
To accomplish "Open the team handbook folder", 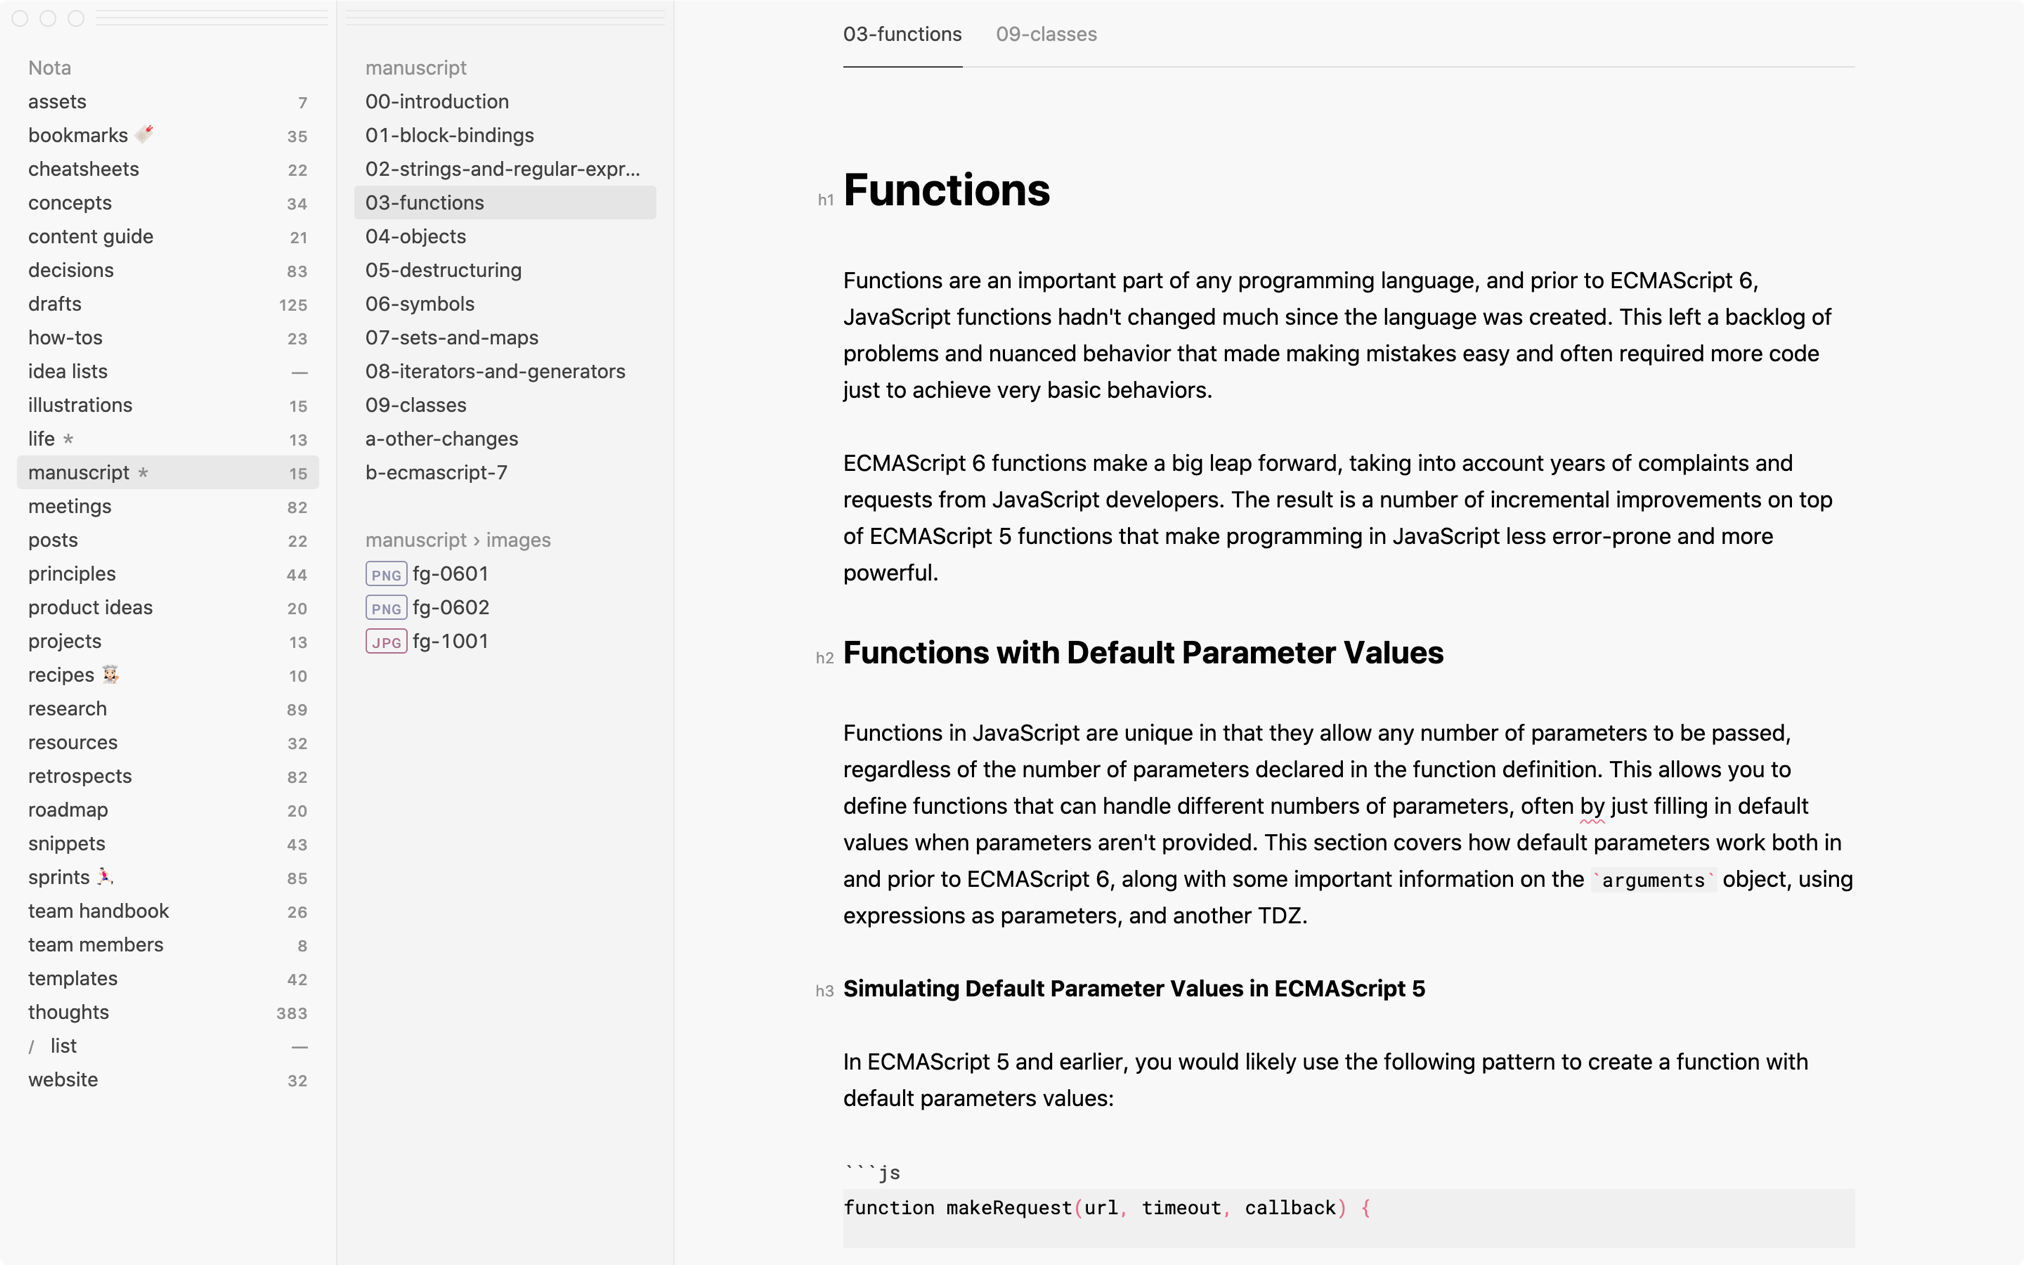I will pyautogui.click(x=168, y=912).
